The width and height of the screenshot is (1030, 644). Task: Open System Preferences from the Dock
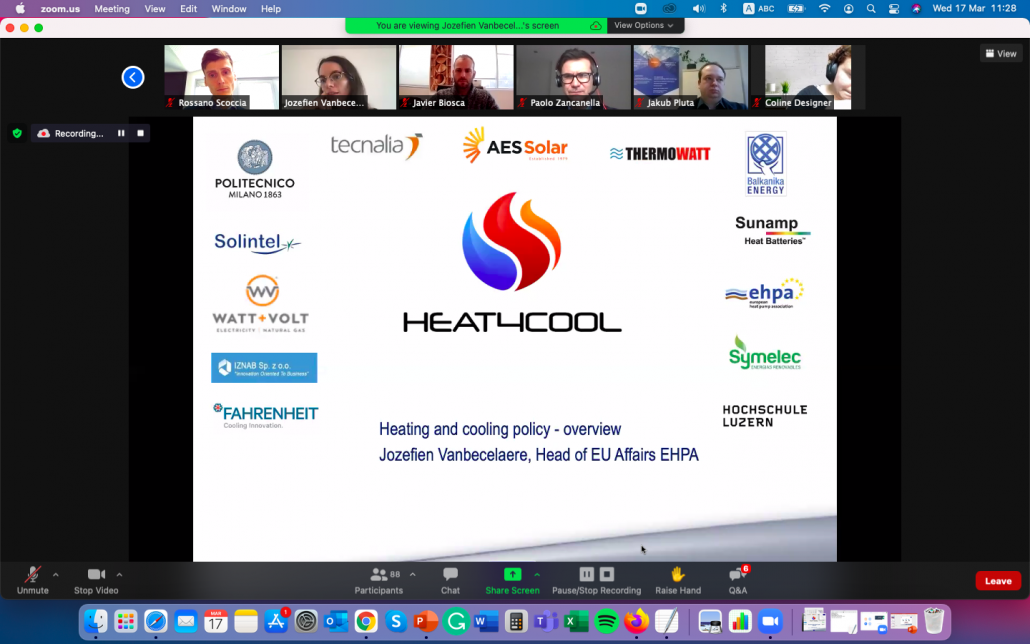(306, 621)
